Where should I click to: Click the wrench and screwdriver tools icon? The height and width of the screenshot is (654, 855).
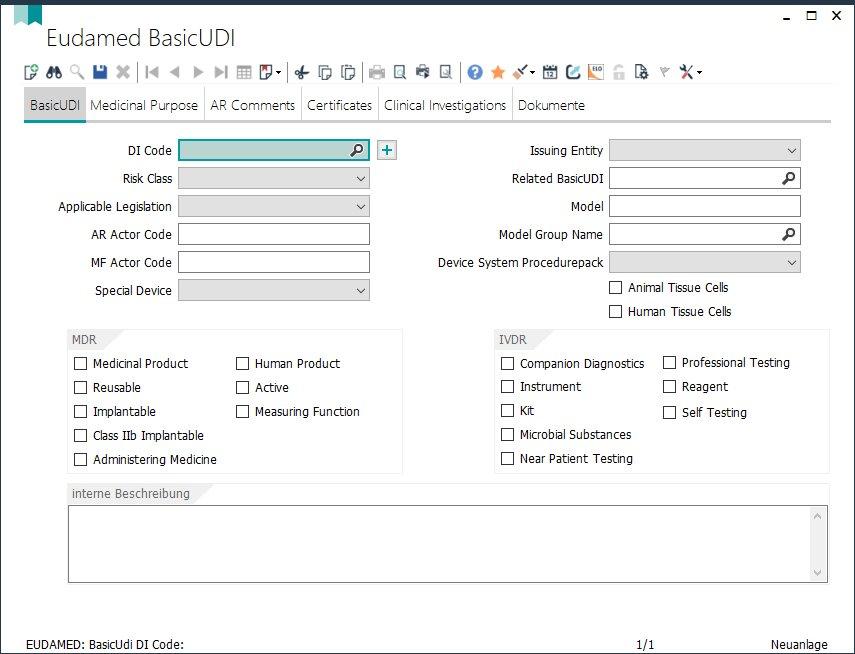pyautogui.click(x=687, y=72)
